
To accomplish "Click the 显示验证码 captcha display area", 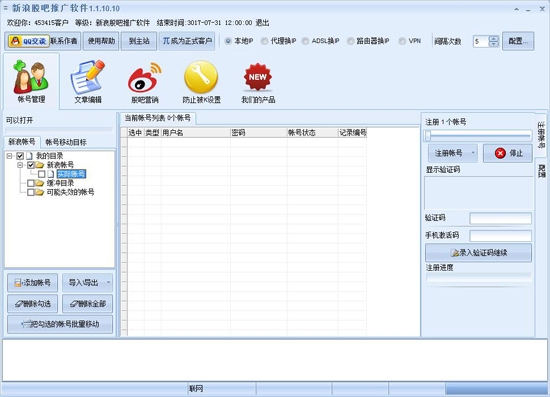I will click(478, 193).
